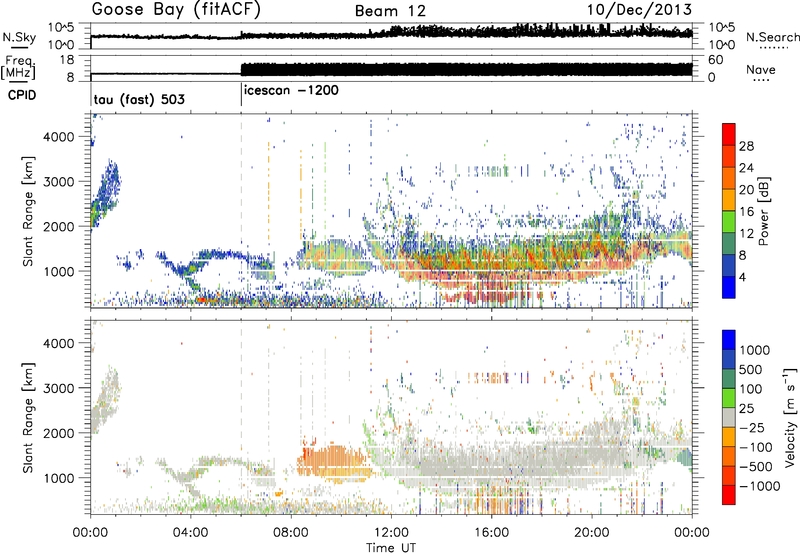This screenshot has height=554, width=800.
Task: Click the 'icescan -1200' CPID label
Action: click(291, 91)
